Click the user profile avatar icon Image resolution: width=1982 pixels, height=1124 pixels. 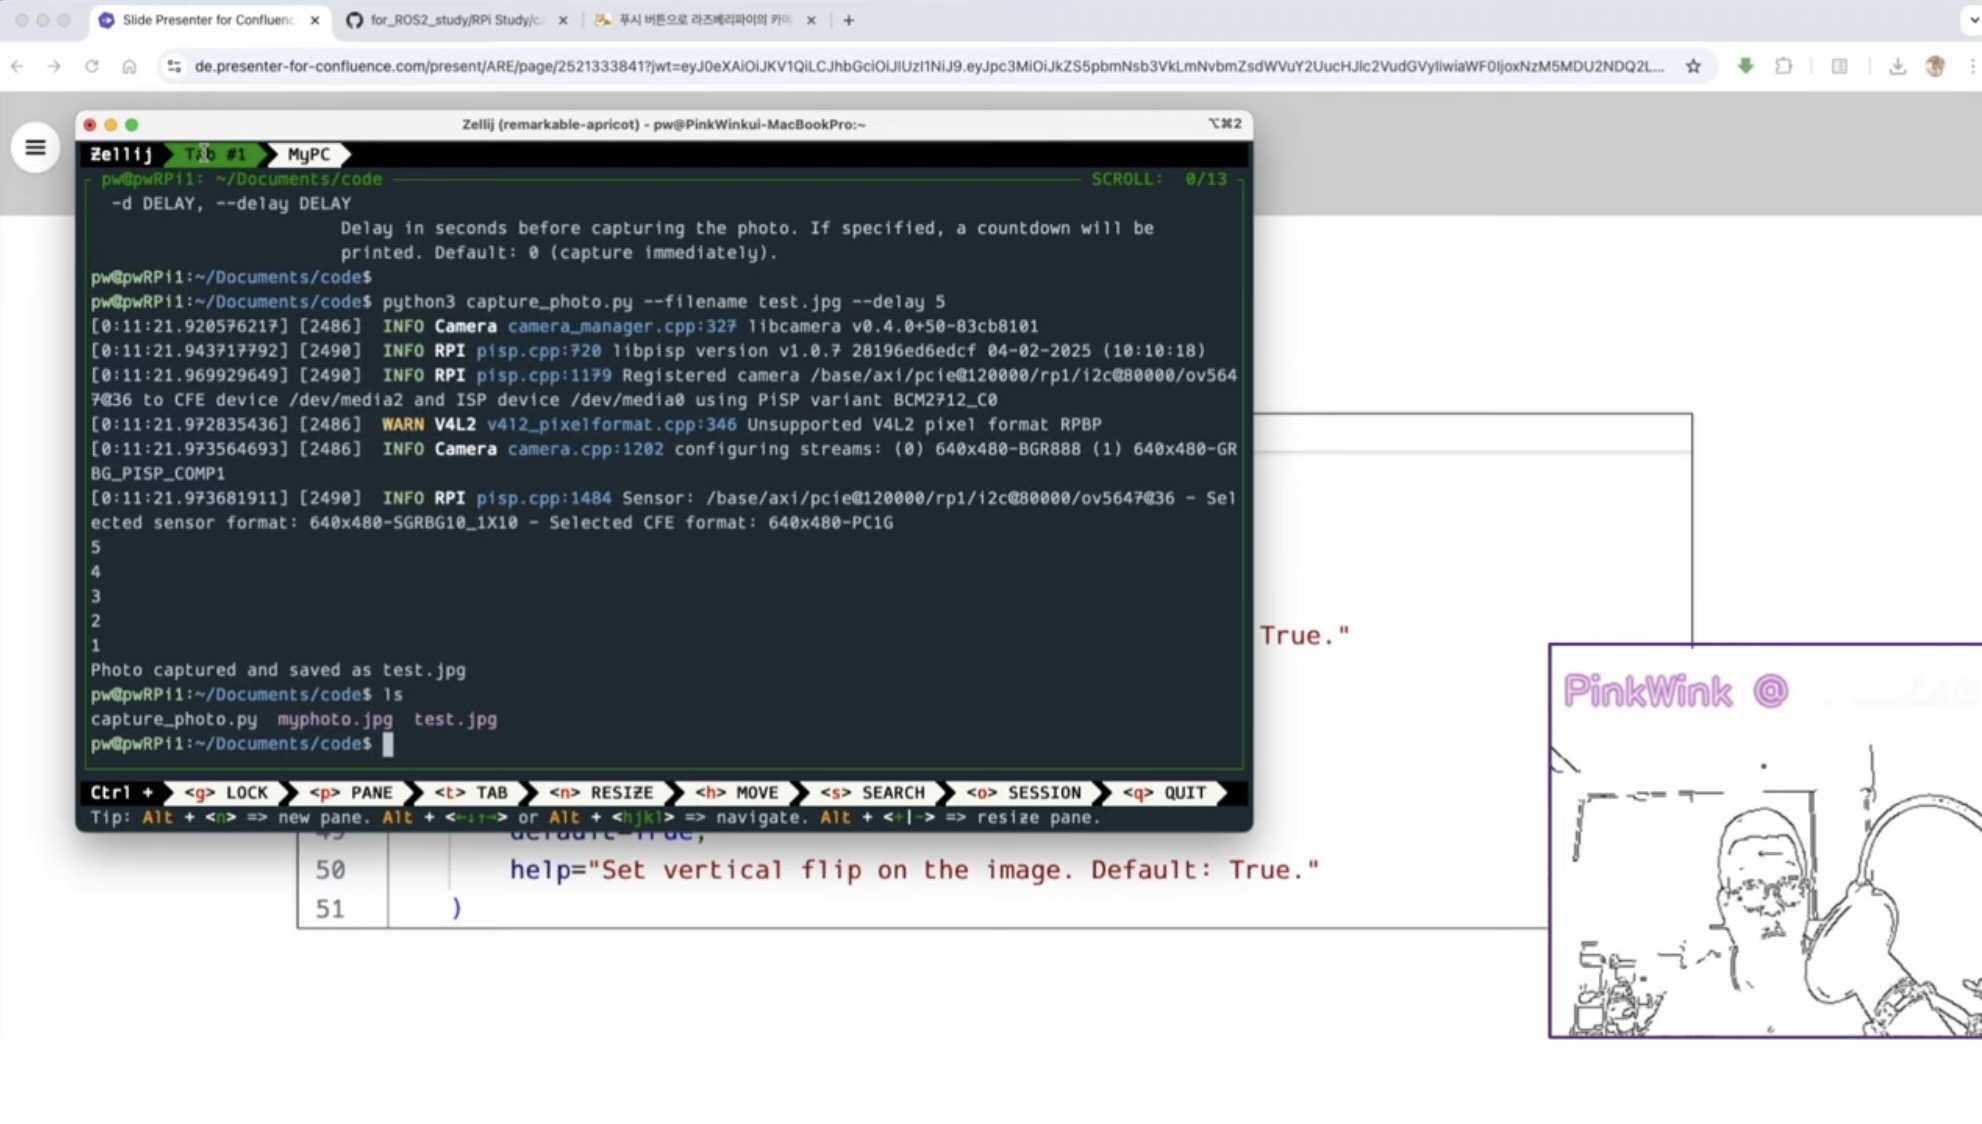point(1935,66)
